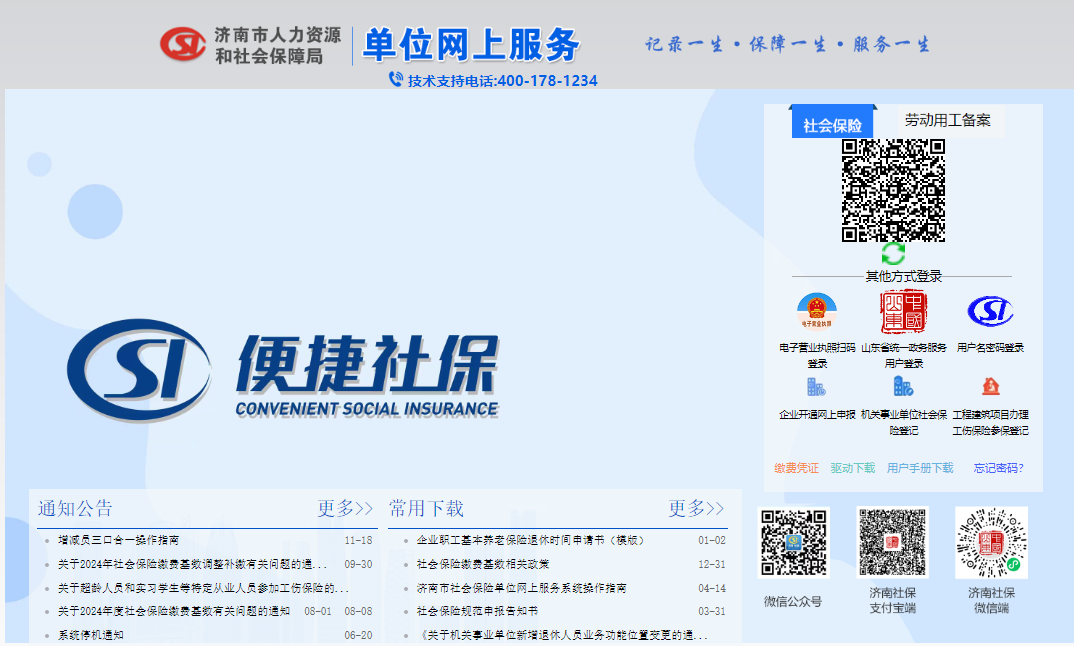Click the 常用下载 section heading

tap(426, 508)
